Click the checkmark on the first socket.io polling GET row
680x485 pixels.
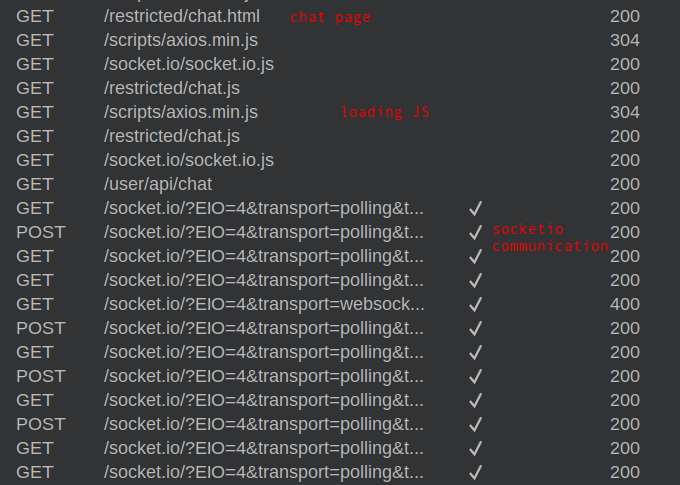click(x=475, y=208)
